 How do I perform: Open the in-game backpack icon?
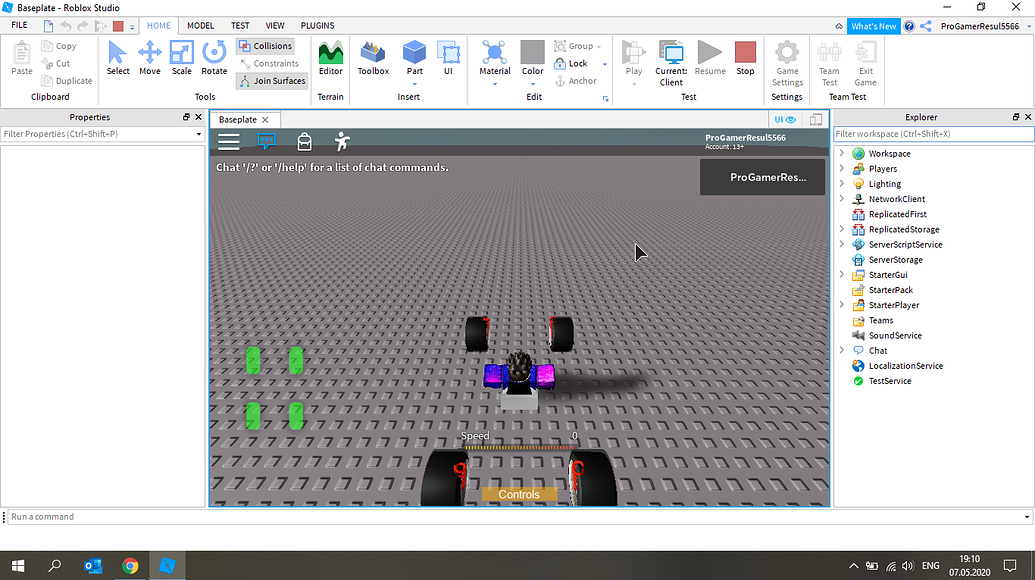tap(304, 141)
